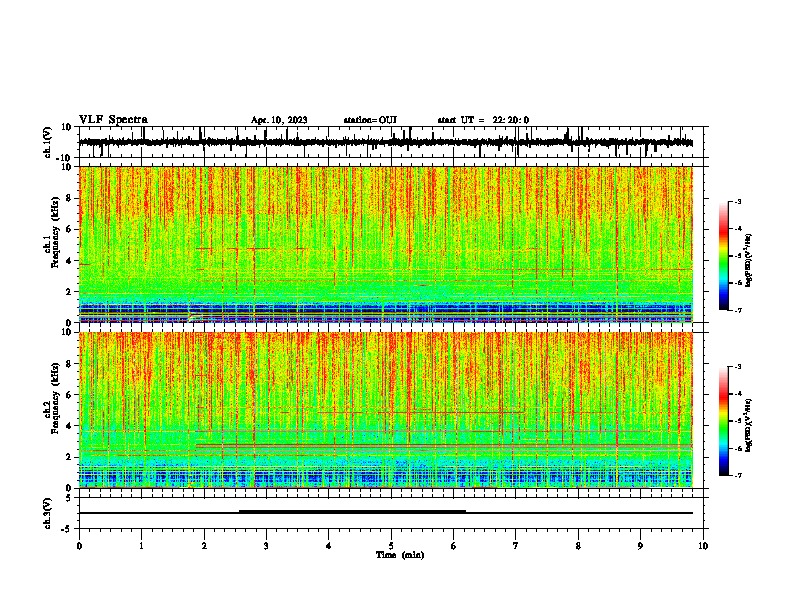The width and height of the screenshot is (792, 612).
Task: Click time axis tick label "5"
Action: tap(391, 546)
